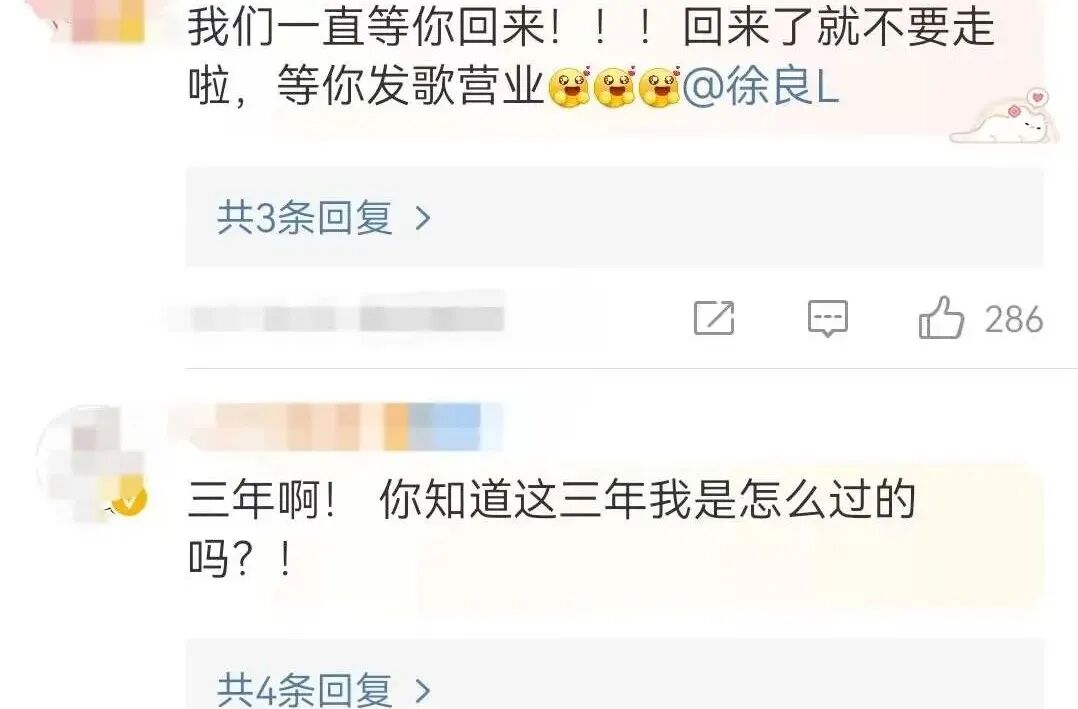1078x709 pixels.
Task: Click the yellow verified badge on the avatar
Action: point(130,500)
